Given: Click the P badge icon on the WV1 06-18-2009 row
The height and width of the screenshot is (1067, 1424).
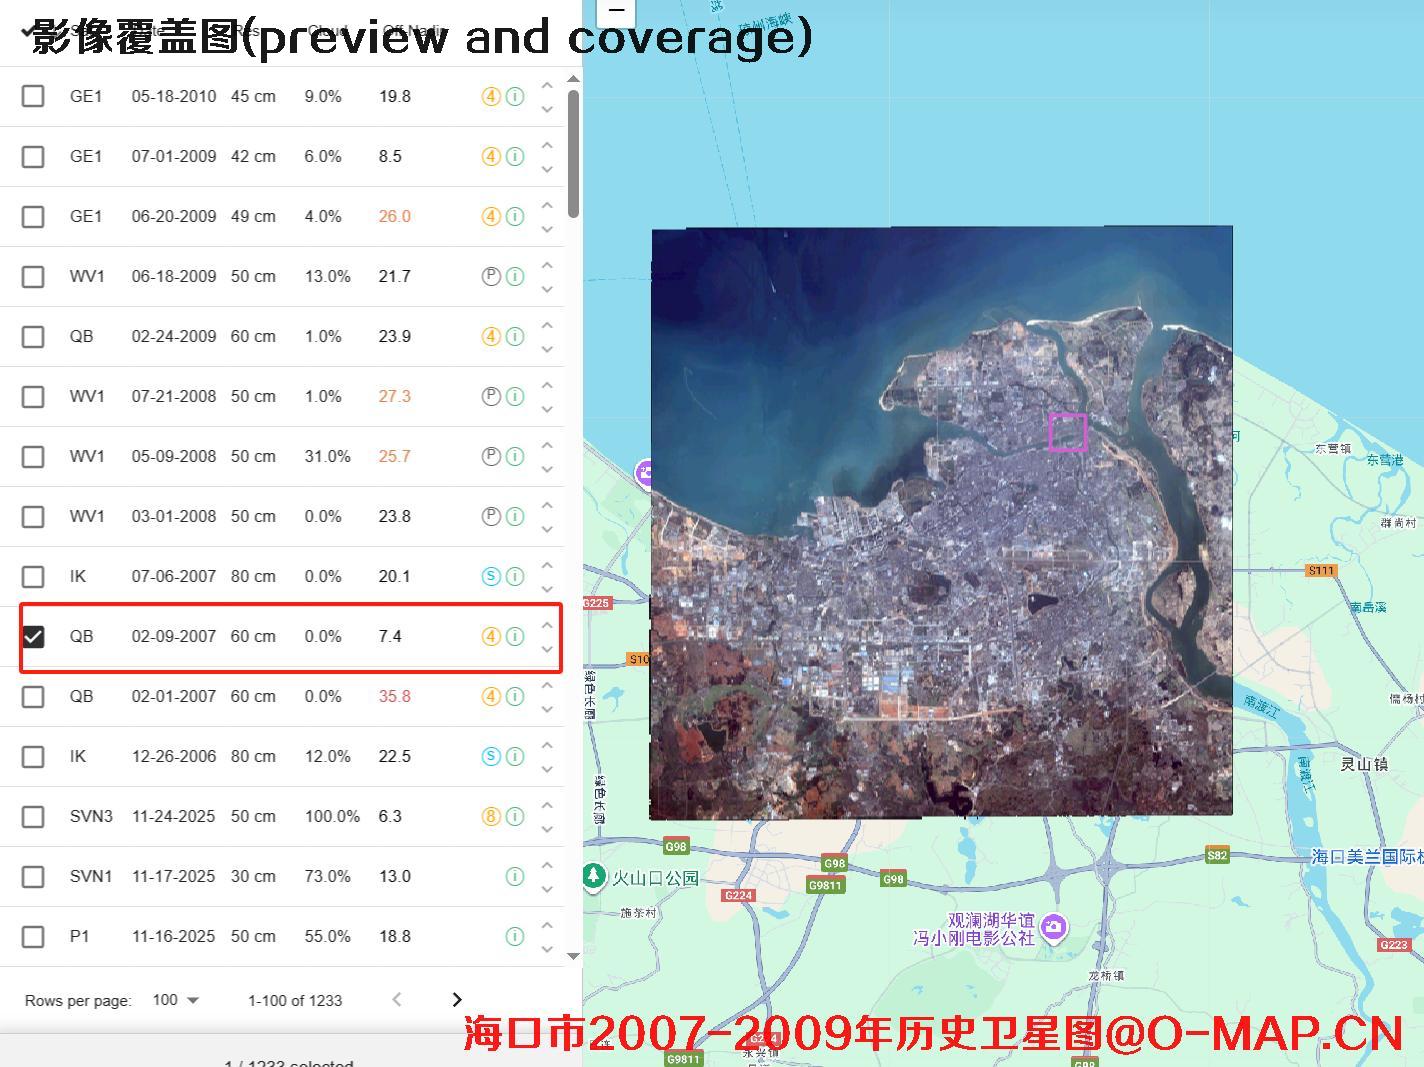Looking at the screenshot, I should coord(491,276).
